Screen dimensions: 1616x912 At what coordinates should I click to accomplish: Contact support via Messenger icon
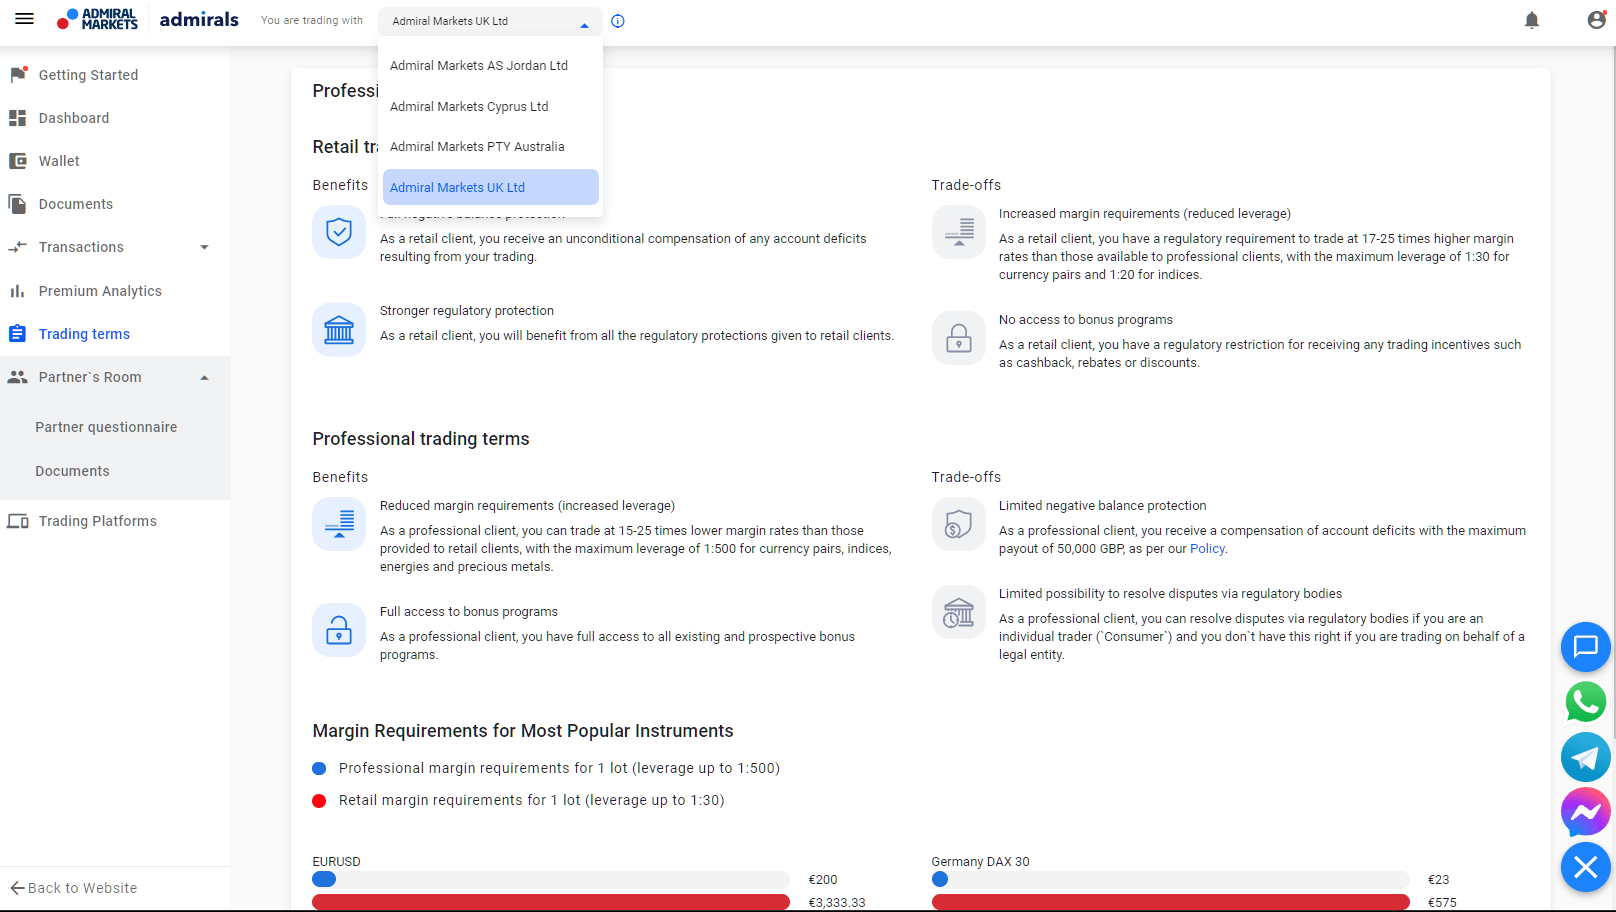click(1586, 812)
